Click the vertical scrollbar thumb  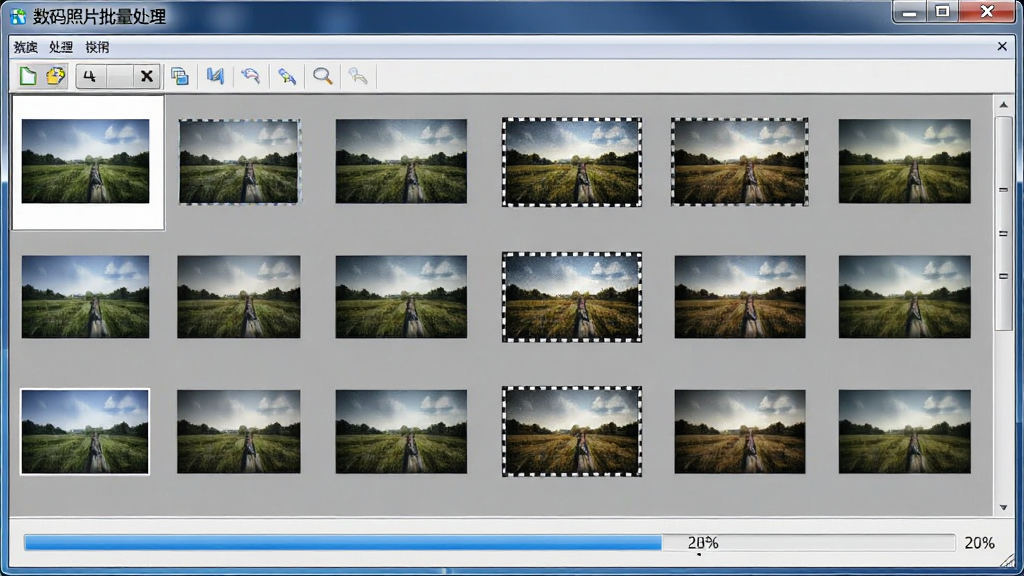pos(1004,223)
